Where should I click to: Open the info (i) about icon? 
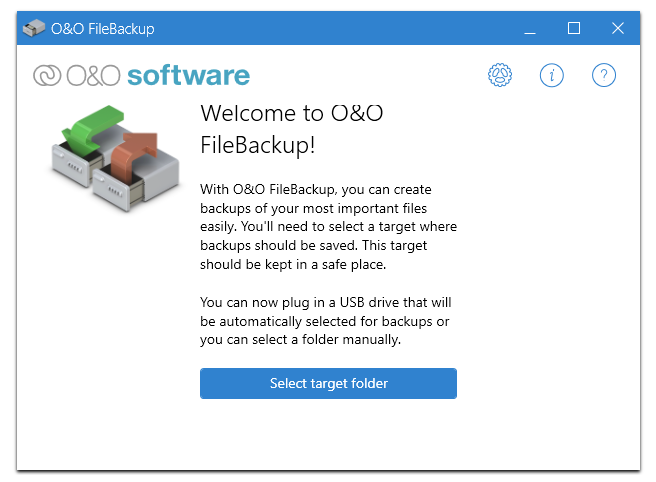552,75
